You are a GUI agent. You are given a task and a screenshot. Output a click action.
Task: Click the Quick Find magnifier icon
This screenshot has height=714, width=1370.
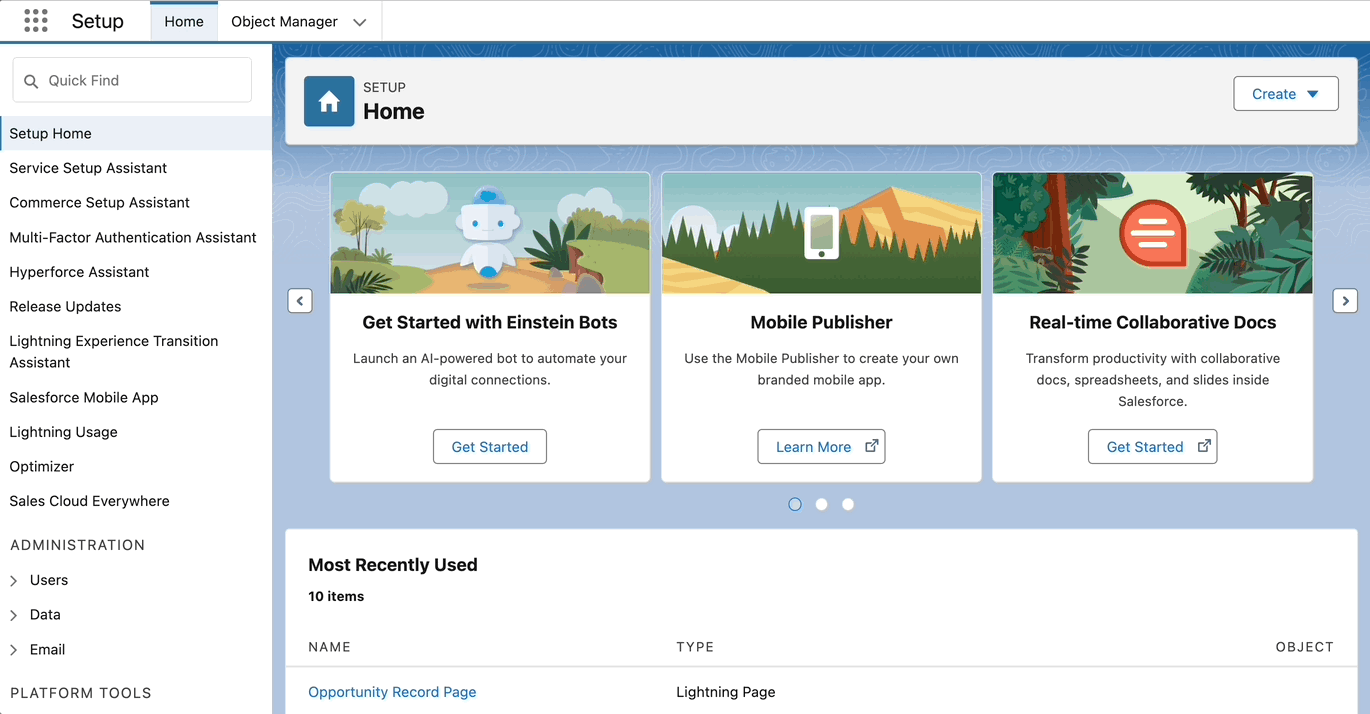(31, 81)
